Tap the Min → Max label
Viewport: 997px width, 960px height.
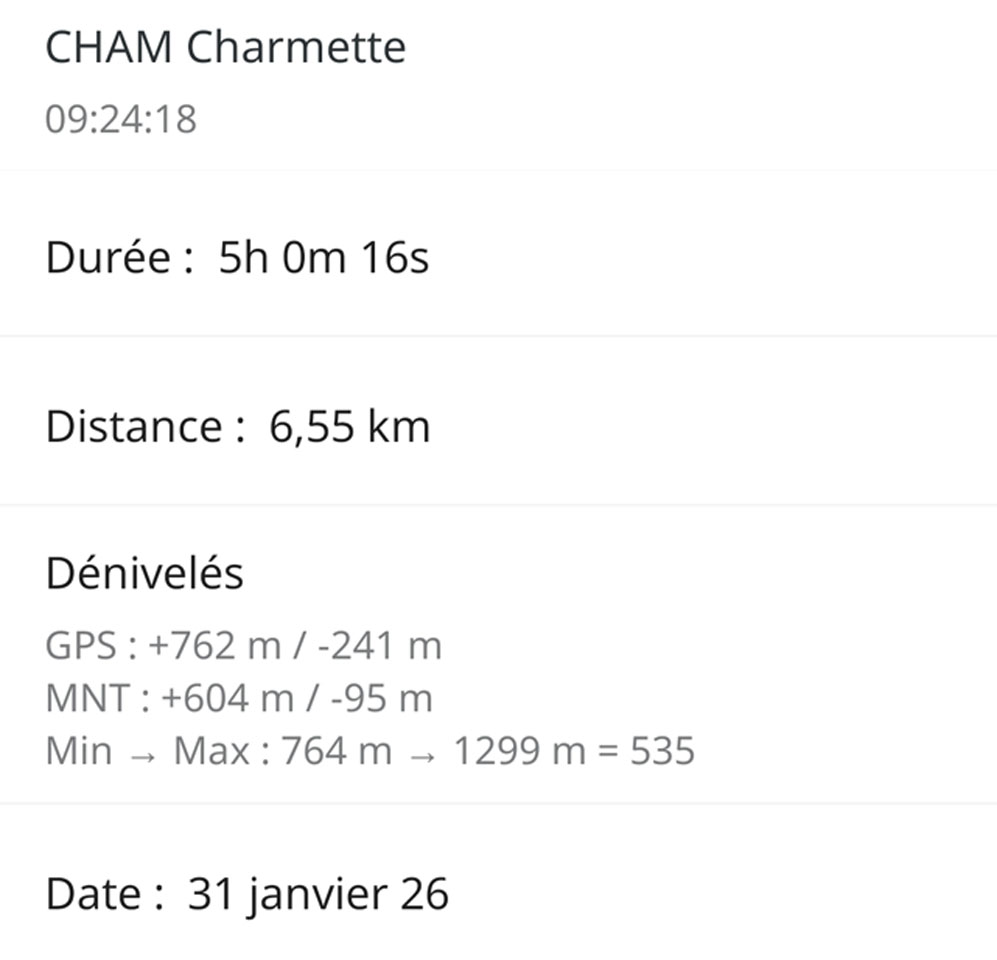[148, 750]
